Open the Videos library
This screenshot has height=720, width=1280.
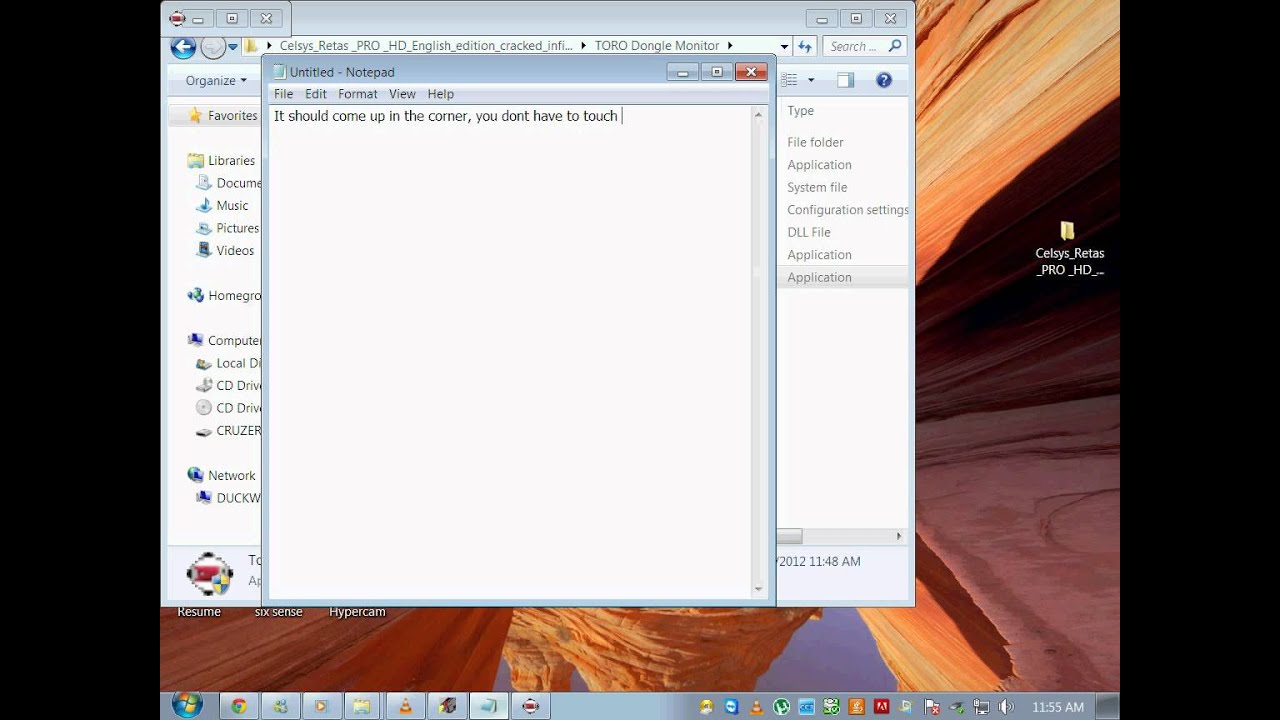tap(225, 251)
